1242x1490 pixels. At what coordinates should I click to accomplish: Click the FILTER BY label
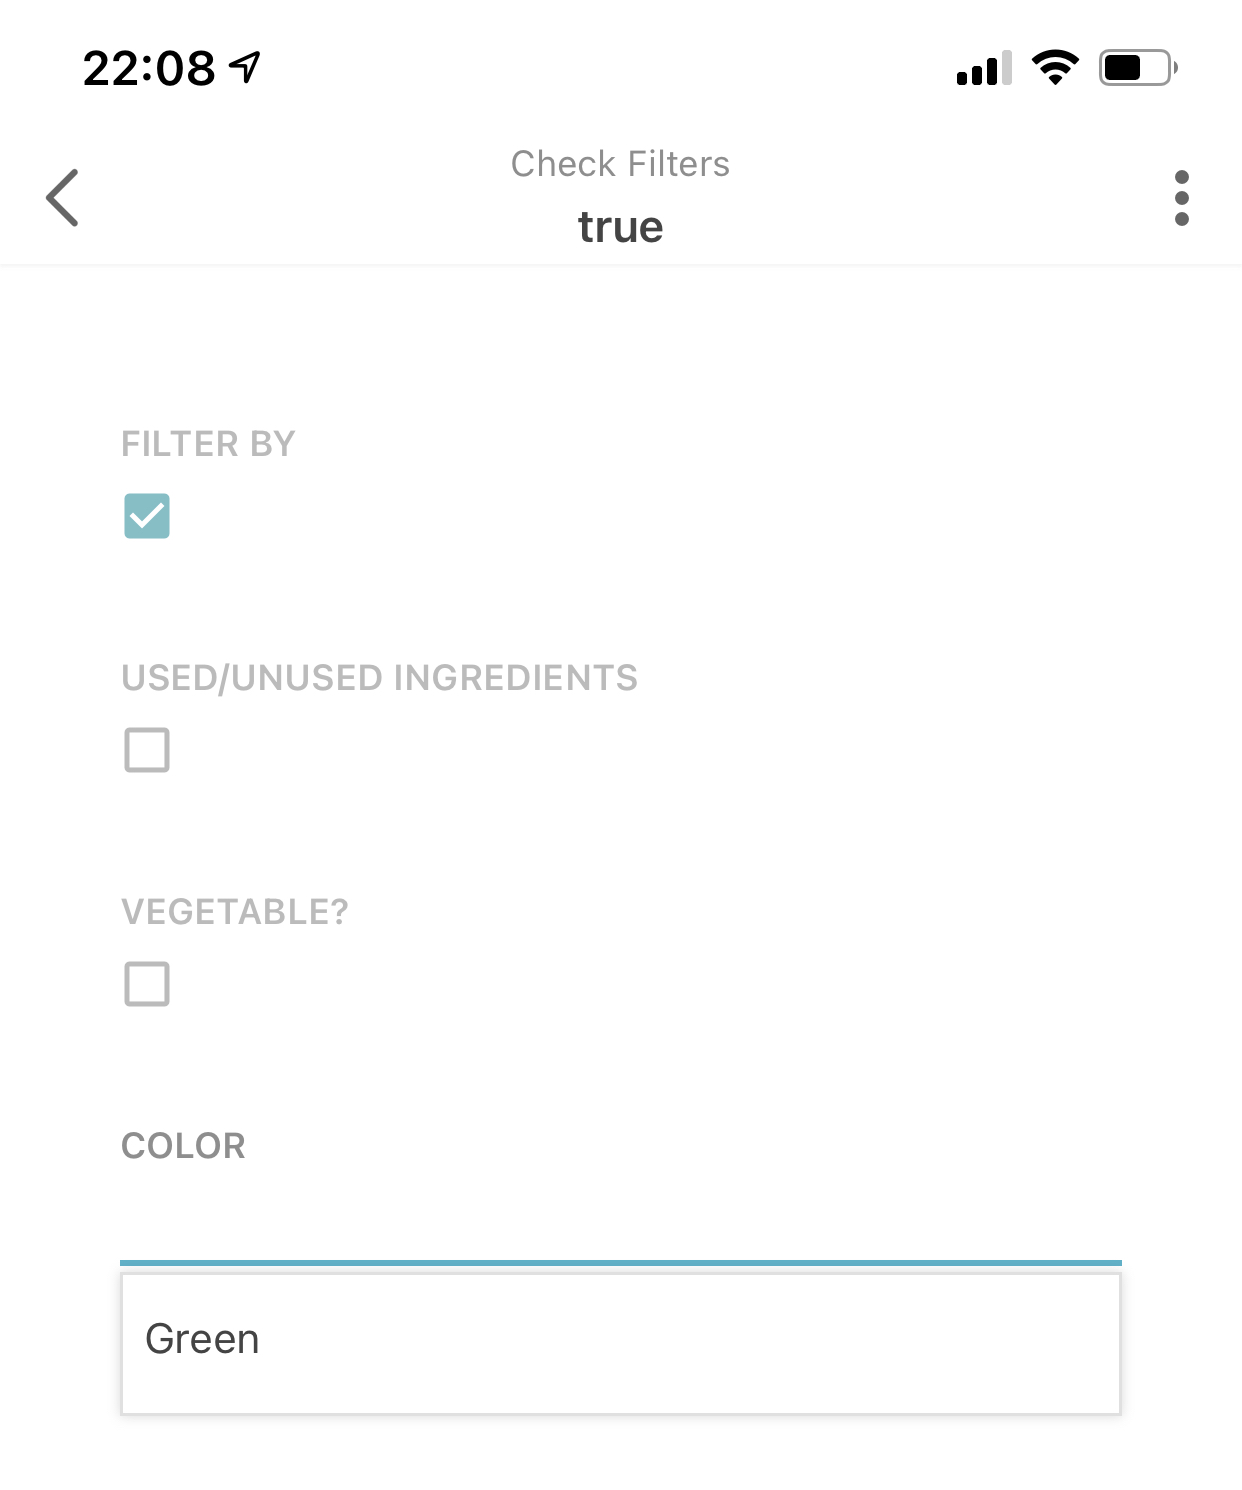point(208,444)
